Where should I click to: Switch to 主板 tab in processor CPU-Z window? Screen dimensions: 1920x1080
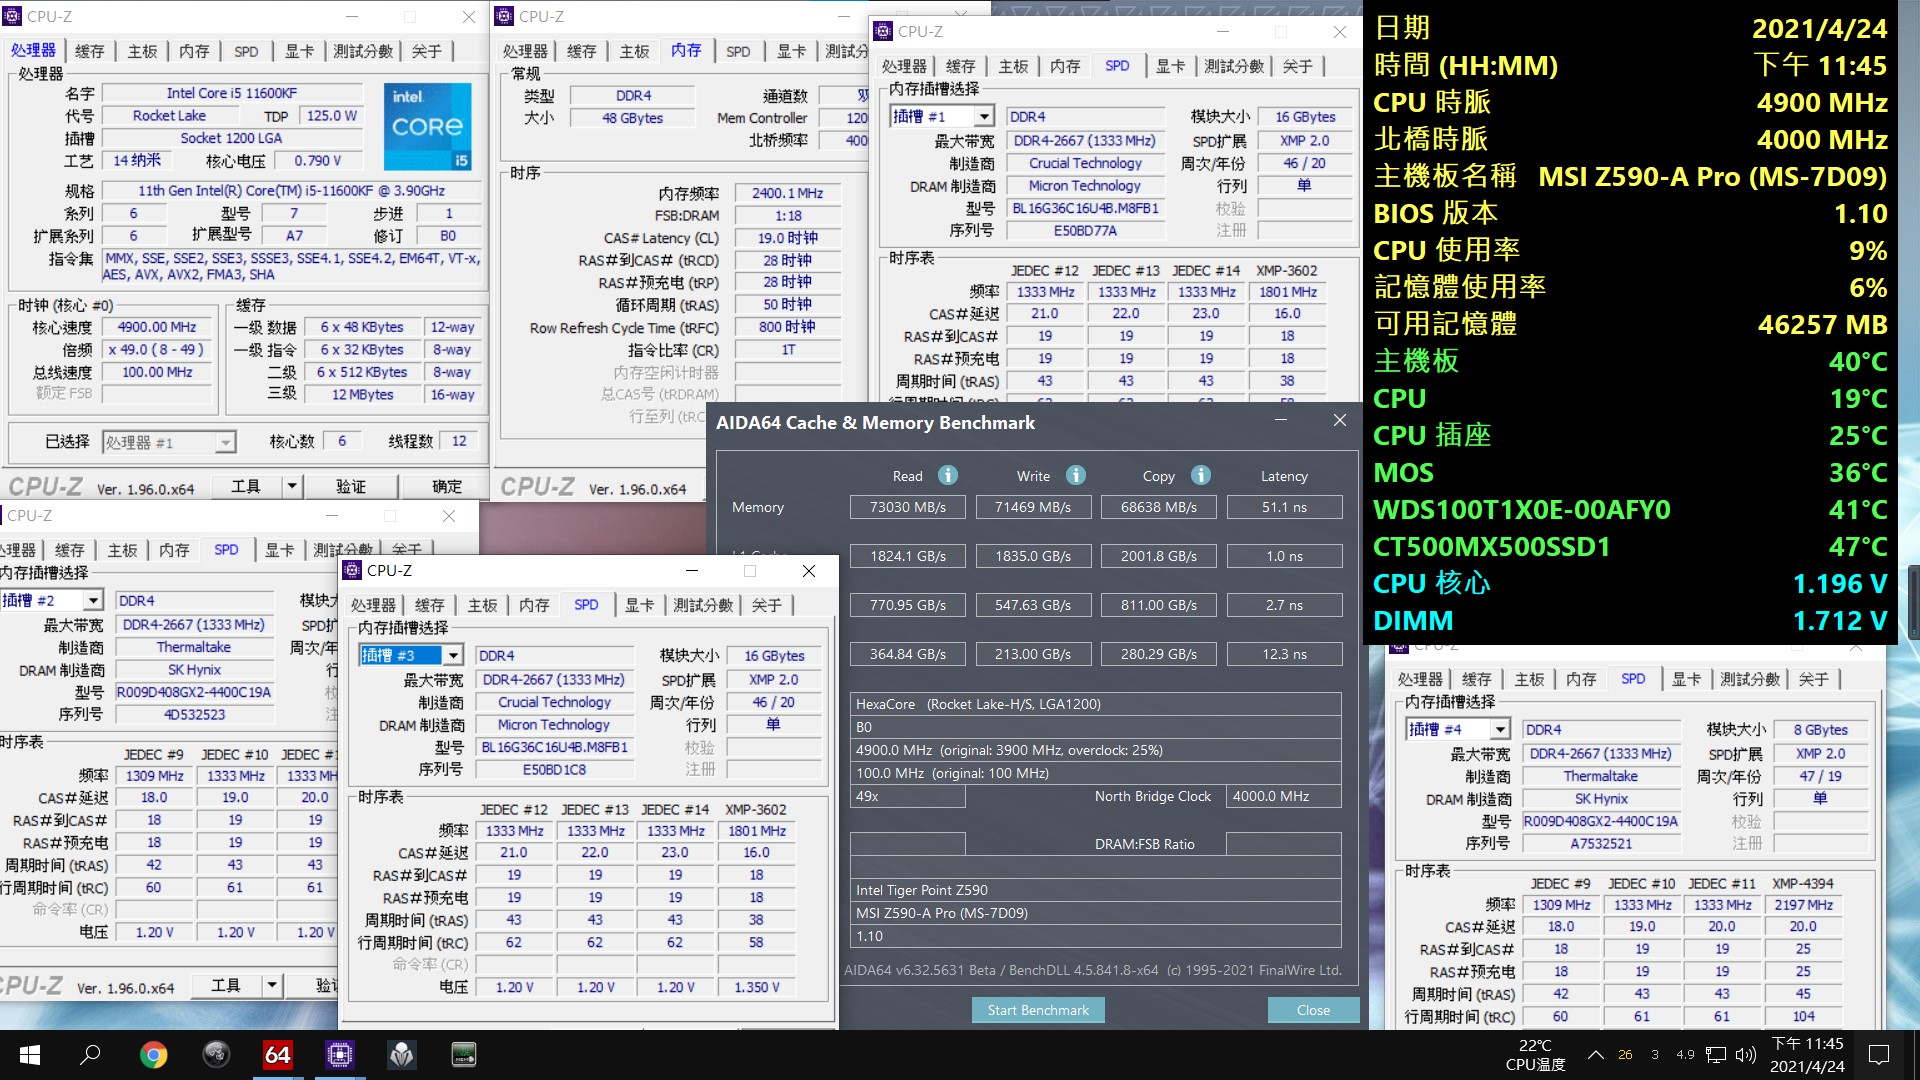tap(142, 51)
